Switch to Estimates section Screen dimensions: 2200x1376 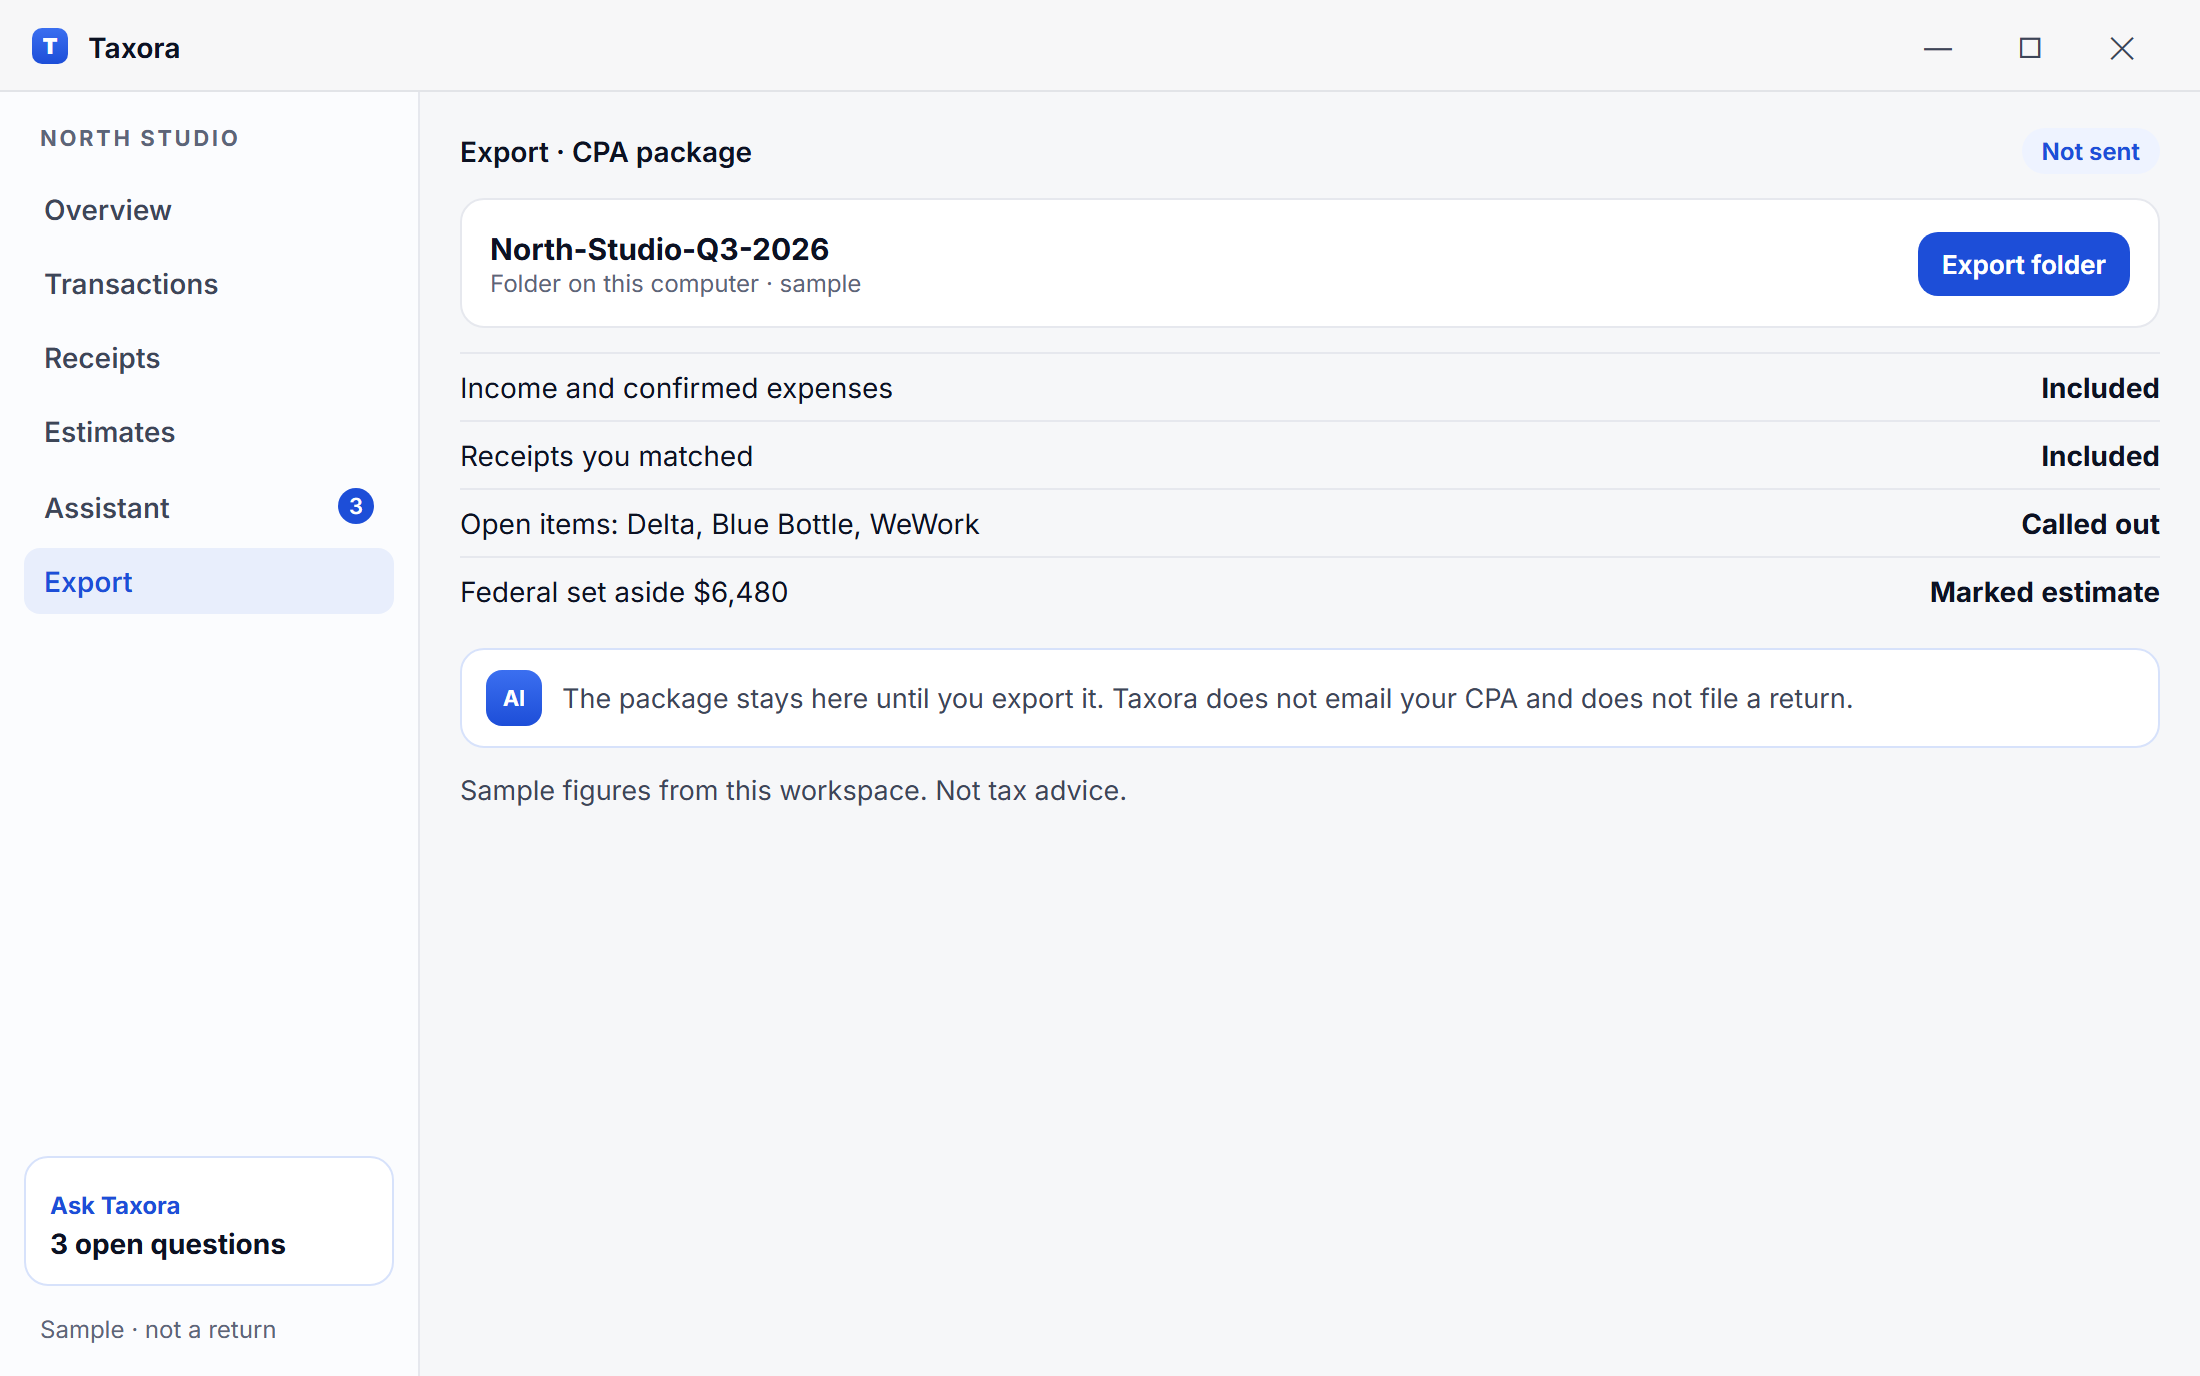click(x=209, y=432)
